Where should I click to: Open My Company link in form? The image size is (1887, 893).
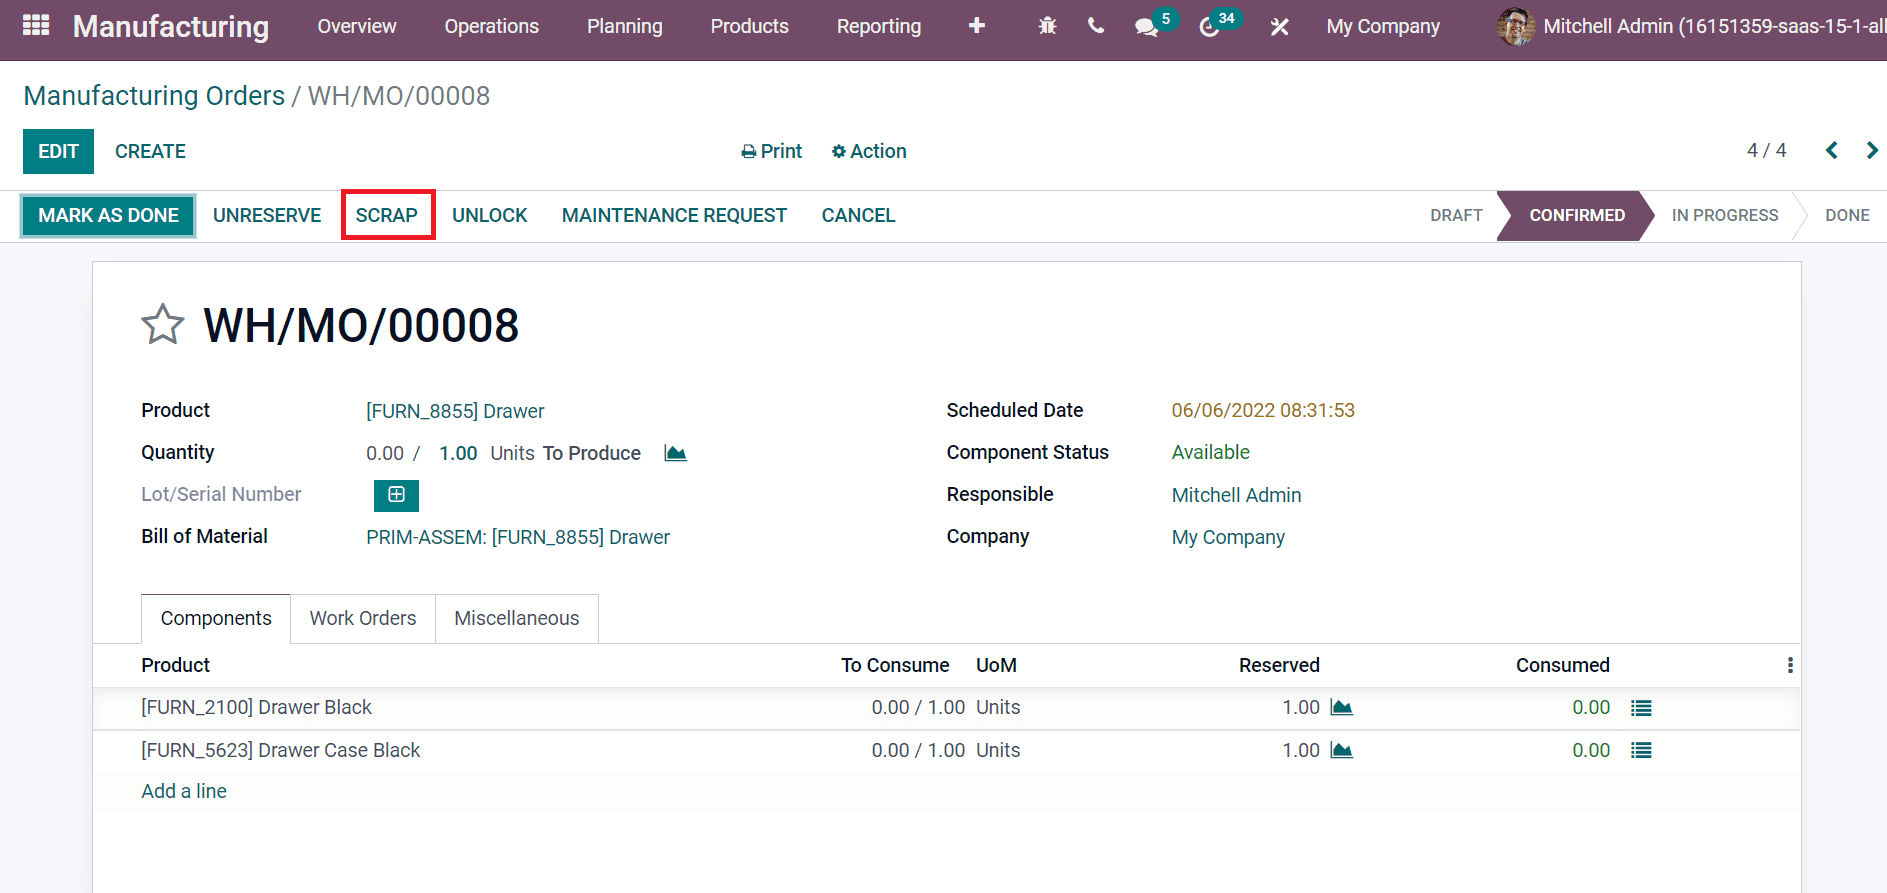pyautogui.click(x=1228, y=537)
